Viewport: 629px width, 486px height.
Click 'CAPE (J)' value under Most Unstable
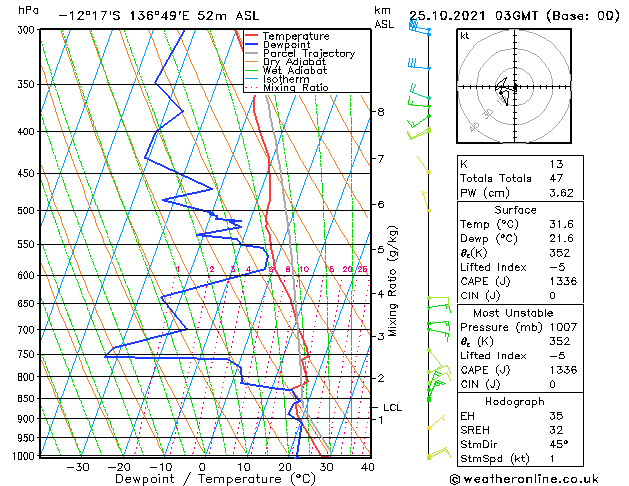563,370
